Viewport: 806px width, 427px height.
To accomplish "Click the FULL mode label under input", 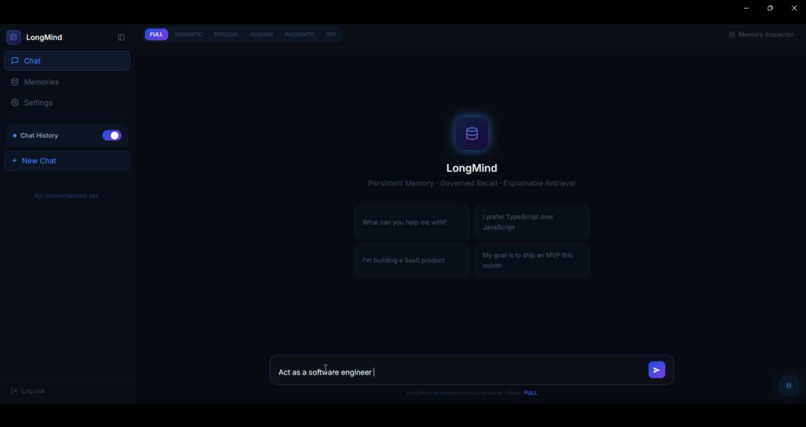I will click(530, 393).
